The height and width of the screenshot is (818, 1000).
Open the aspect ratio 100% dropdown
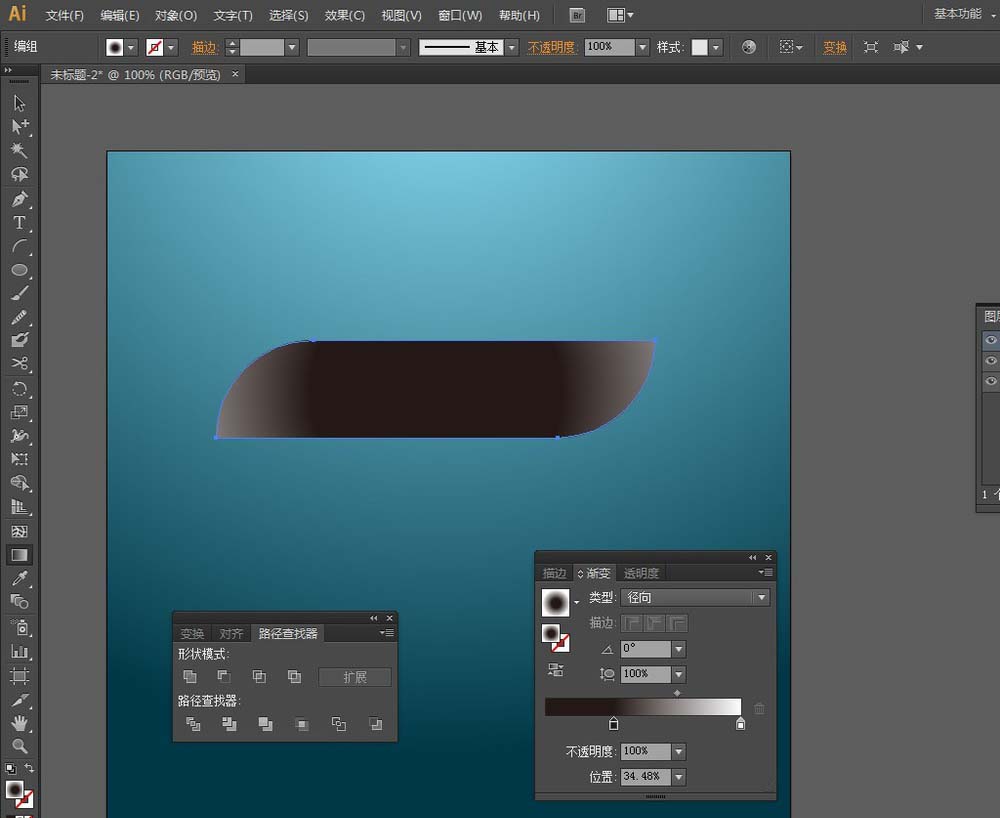(x=679, y=674)
